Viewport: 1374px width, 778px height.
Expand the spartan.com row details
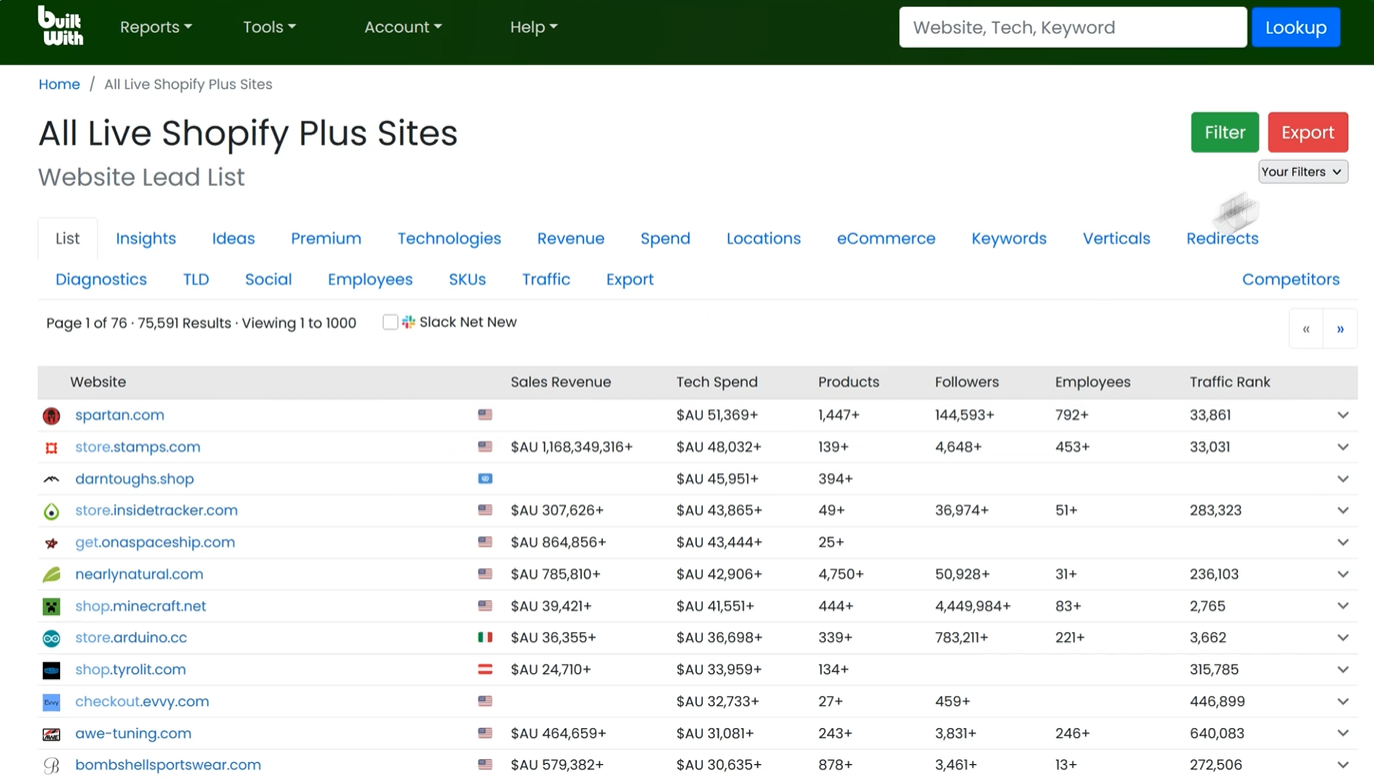[1343, 415]
